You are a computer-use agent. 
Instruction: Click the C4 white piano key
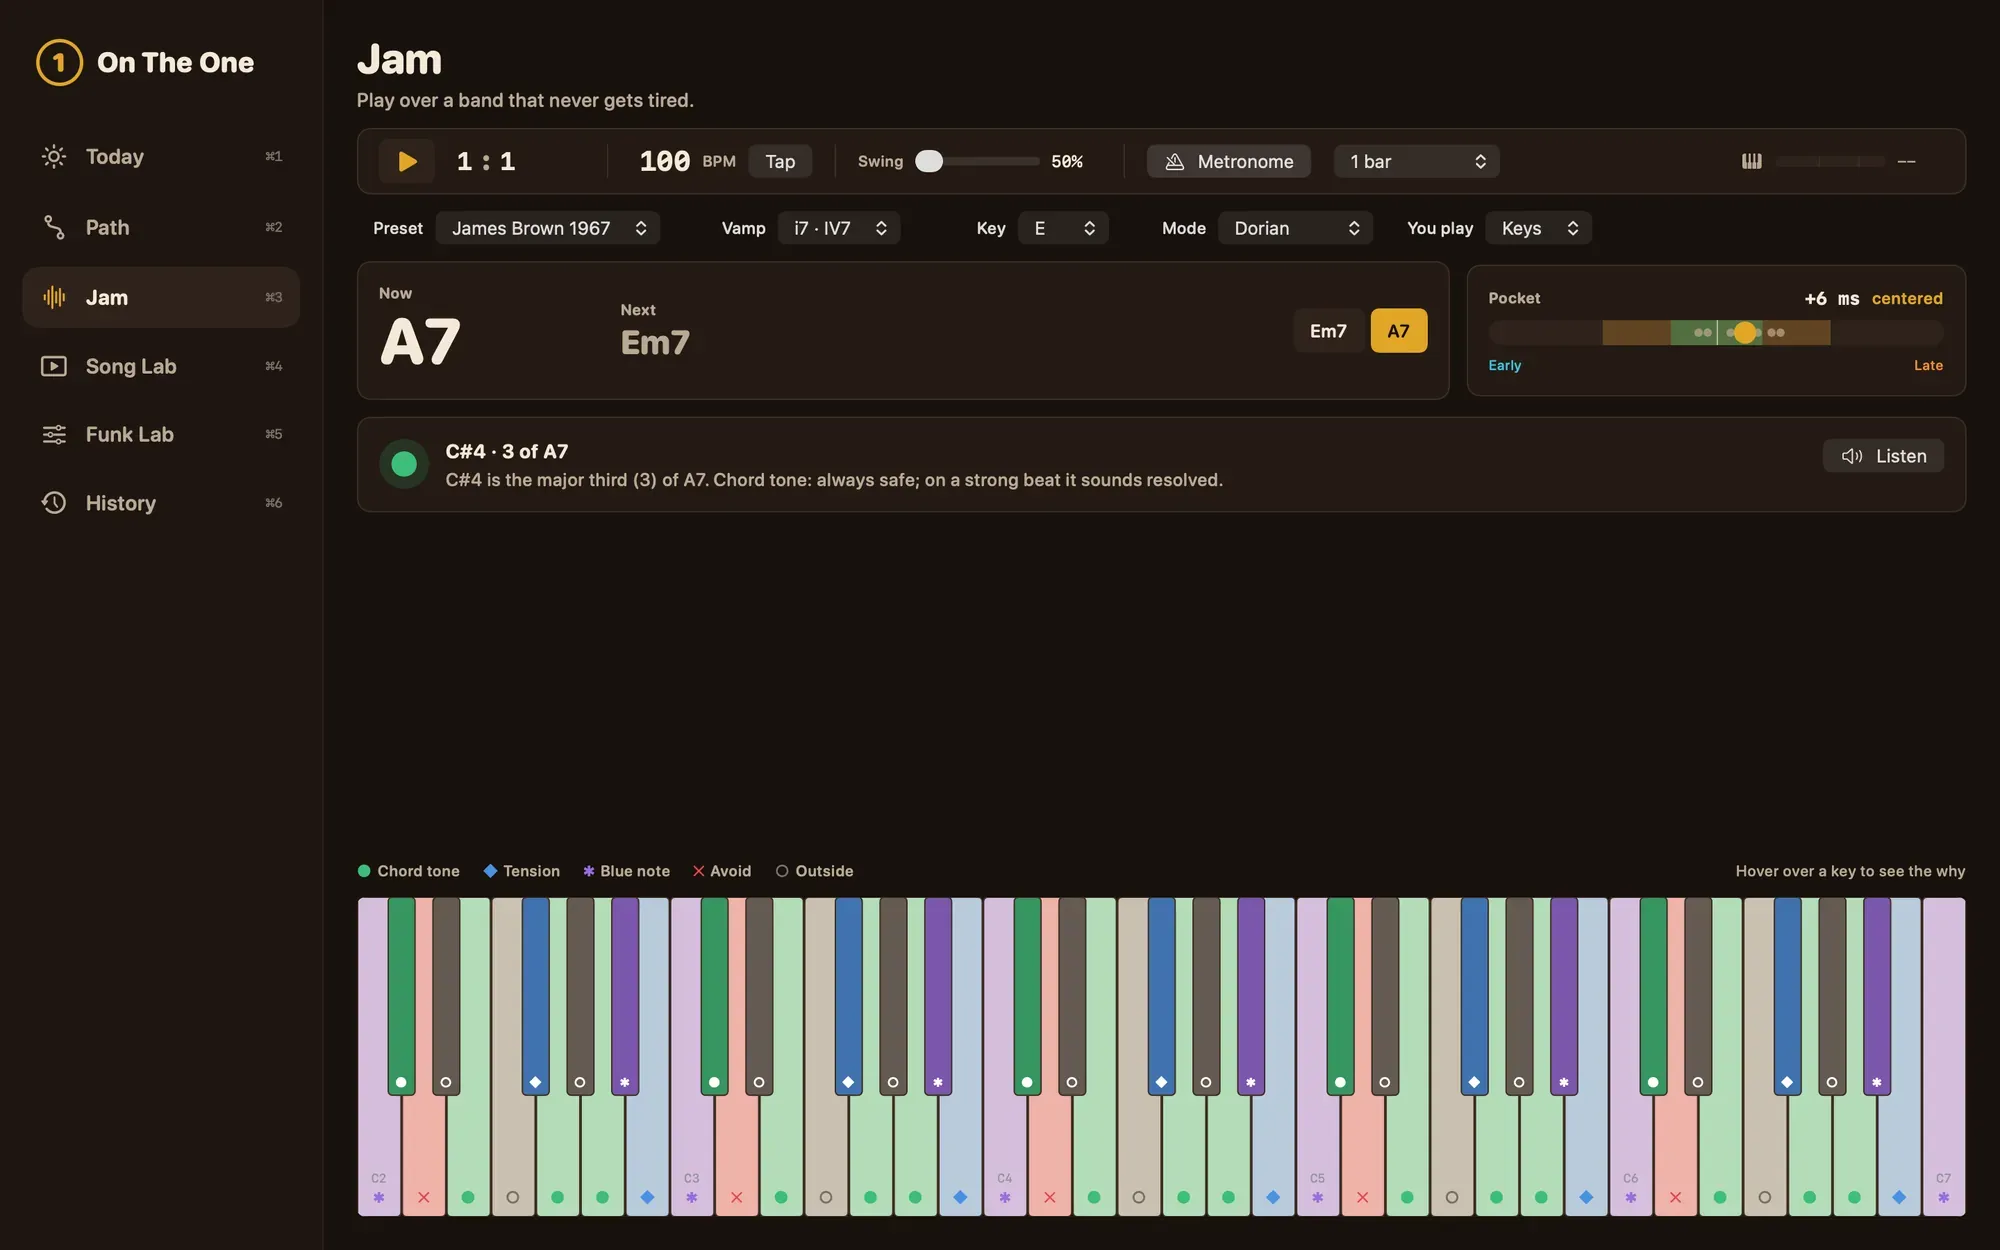coord(1005,1150)
